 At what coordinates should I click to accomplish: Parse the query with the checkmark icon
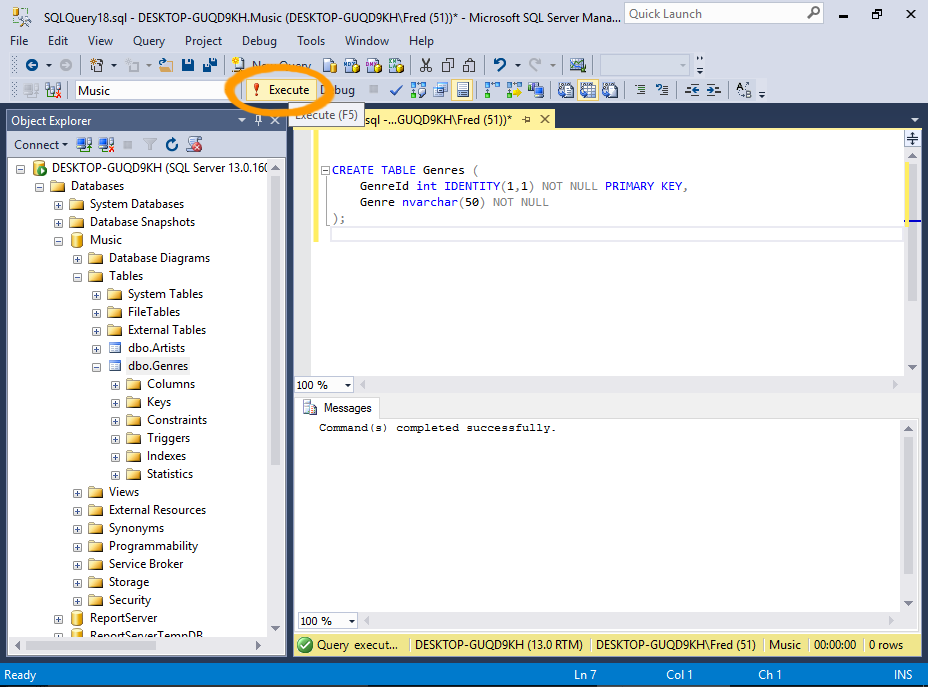tap(395, 90)
